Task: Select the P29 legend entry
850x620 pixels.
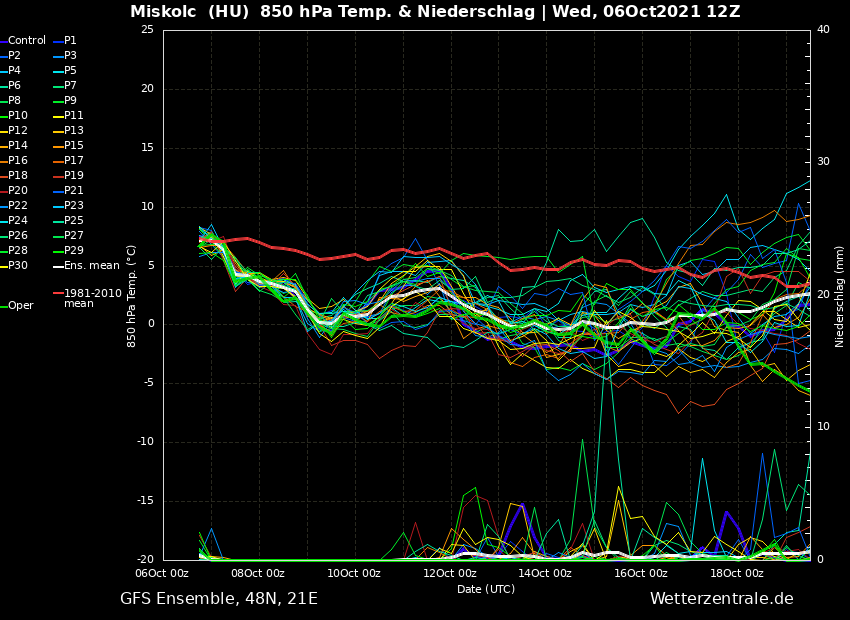Action: pos(74,251)
